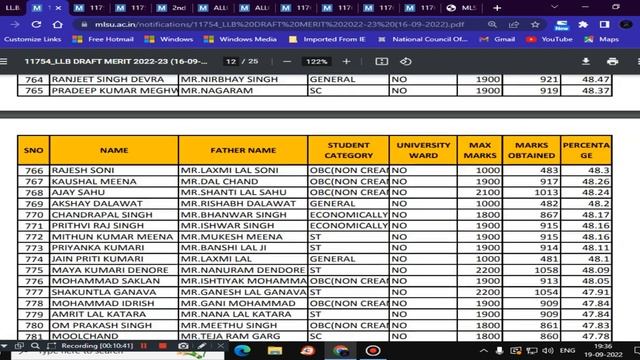The image size is (640, 360).
Task: Open National Council Of bookmark
Action: [423, 39]
